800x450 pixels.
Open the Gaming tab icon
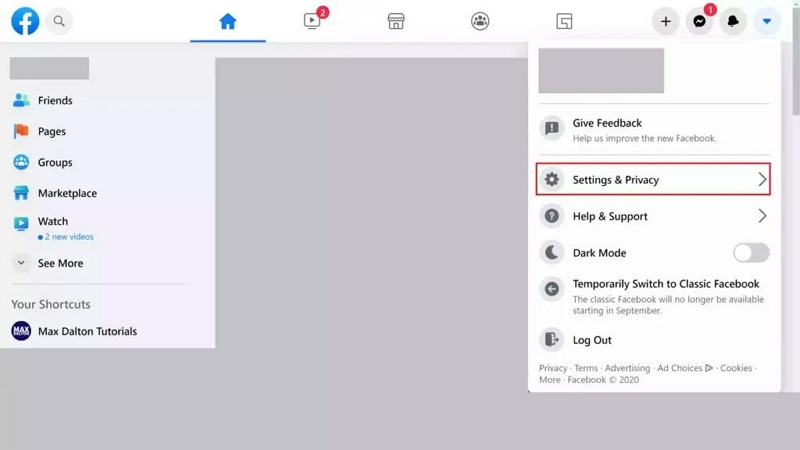(564, 21)
